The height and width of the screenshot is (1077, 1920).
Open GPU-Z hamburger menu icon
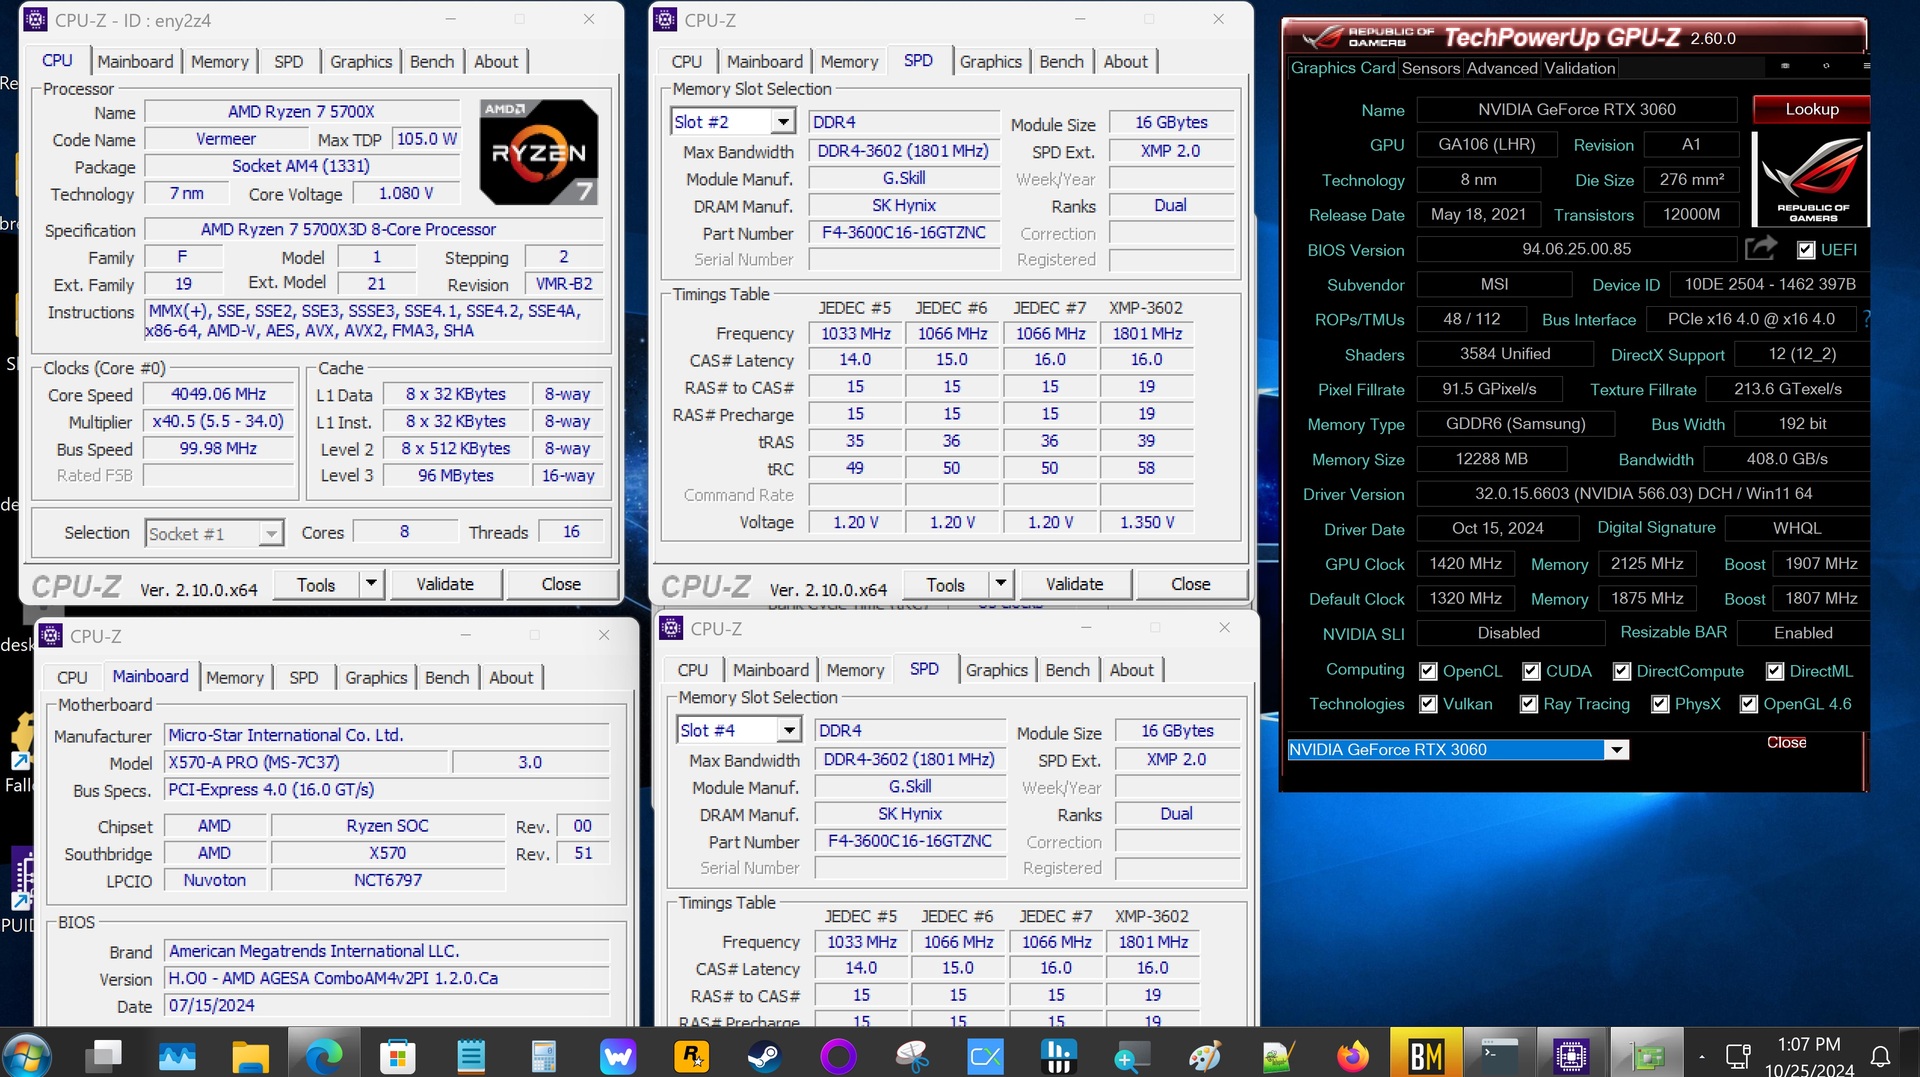1865,67
